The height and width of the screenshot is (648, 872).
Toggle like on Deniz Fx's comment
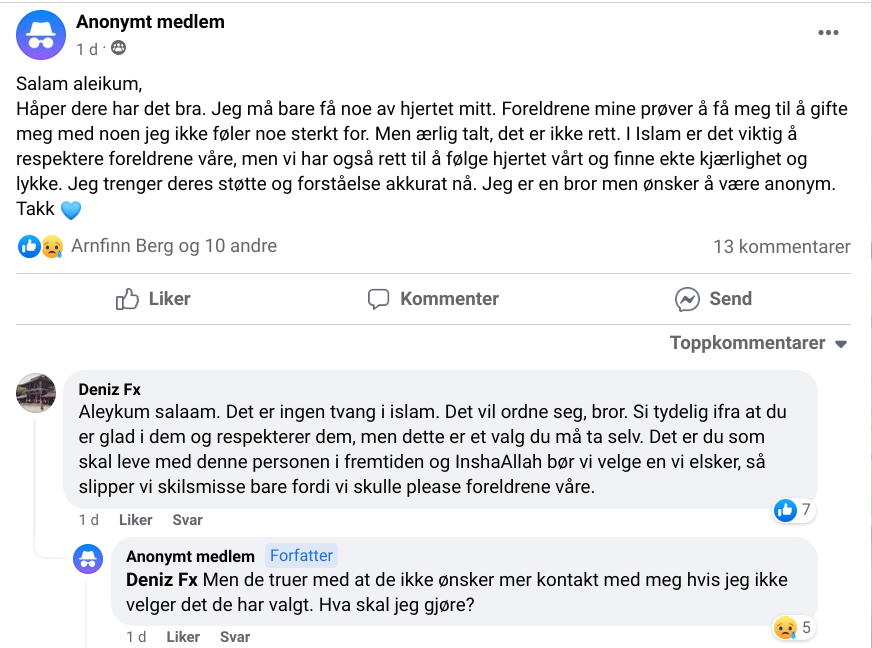136,520
